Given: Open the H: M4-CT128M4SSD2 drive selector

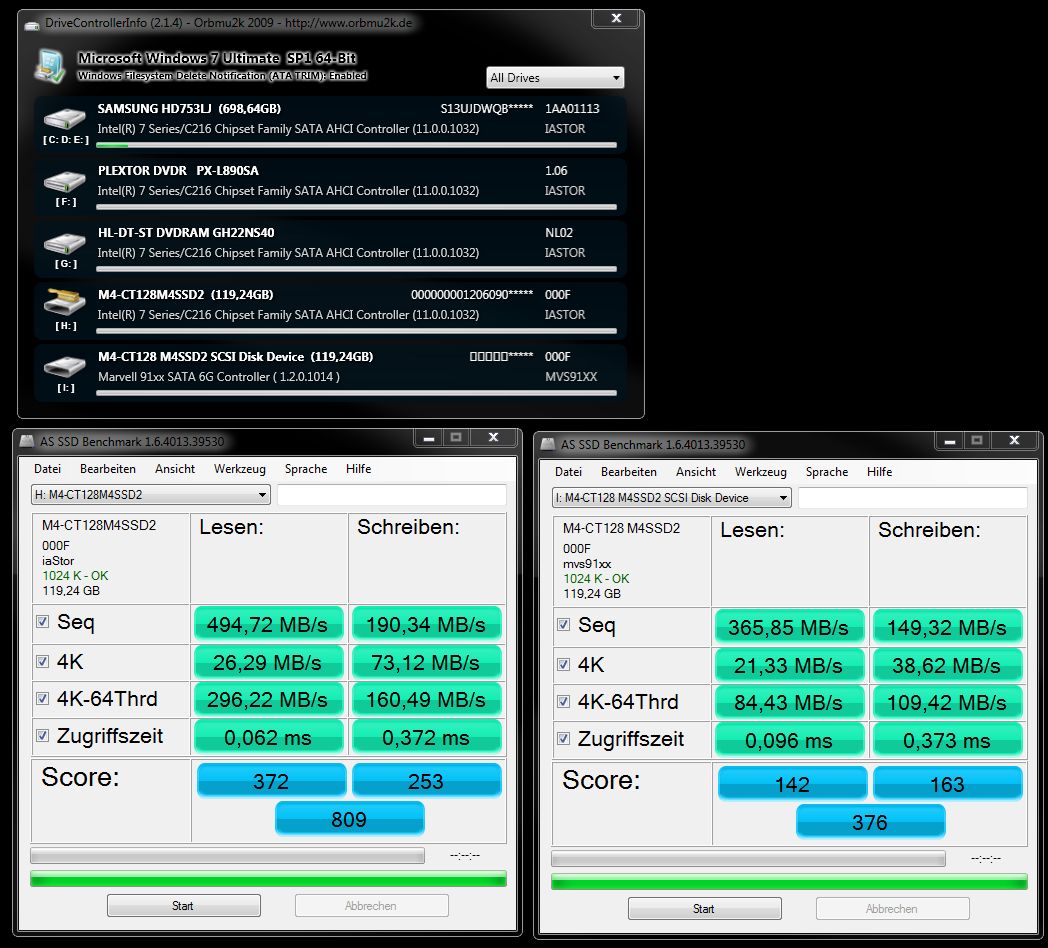Looking at the screenshot, I should (x=150, y=495).
